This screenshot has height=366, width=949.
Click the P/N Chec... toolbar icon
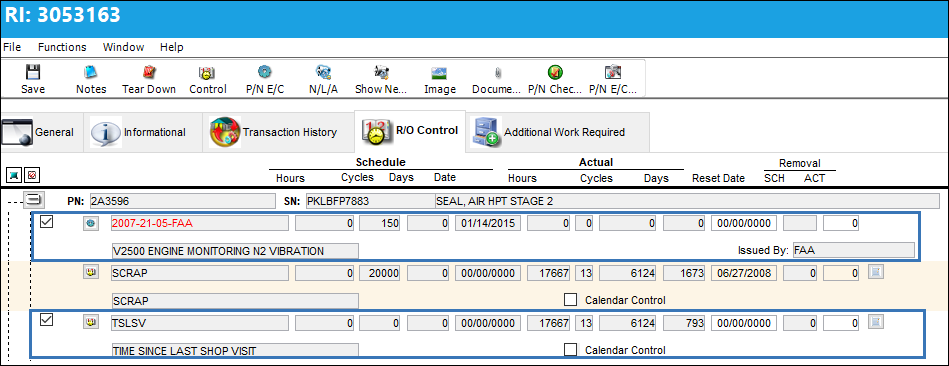click(555, 73)
